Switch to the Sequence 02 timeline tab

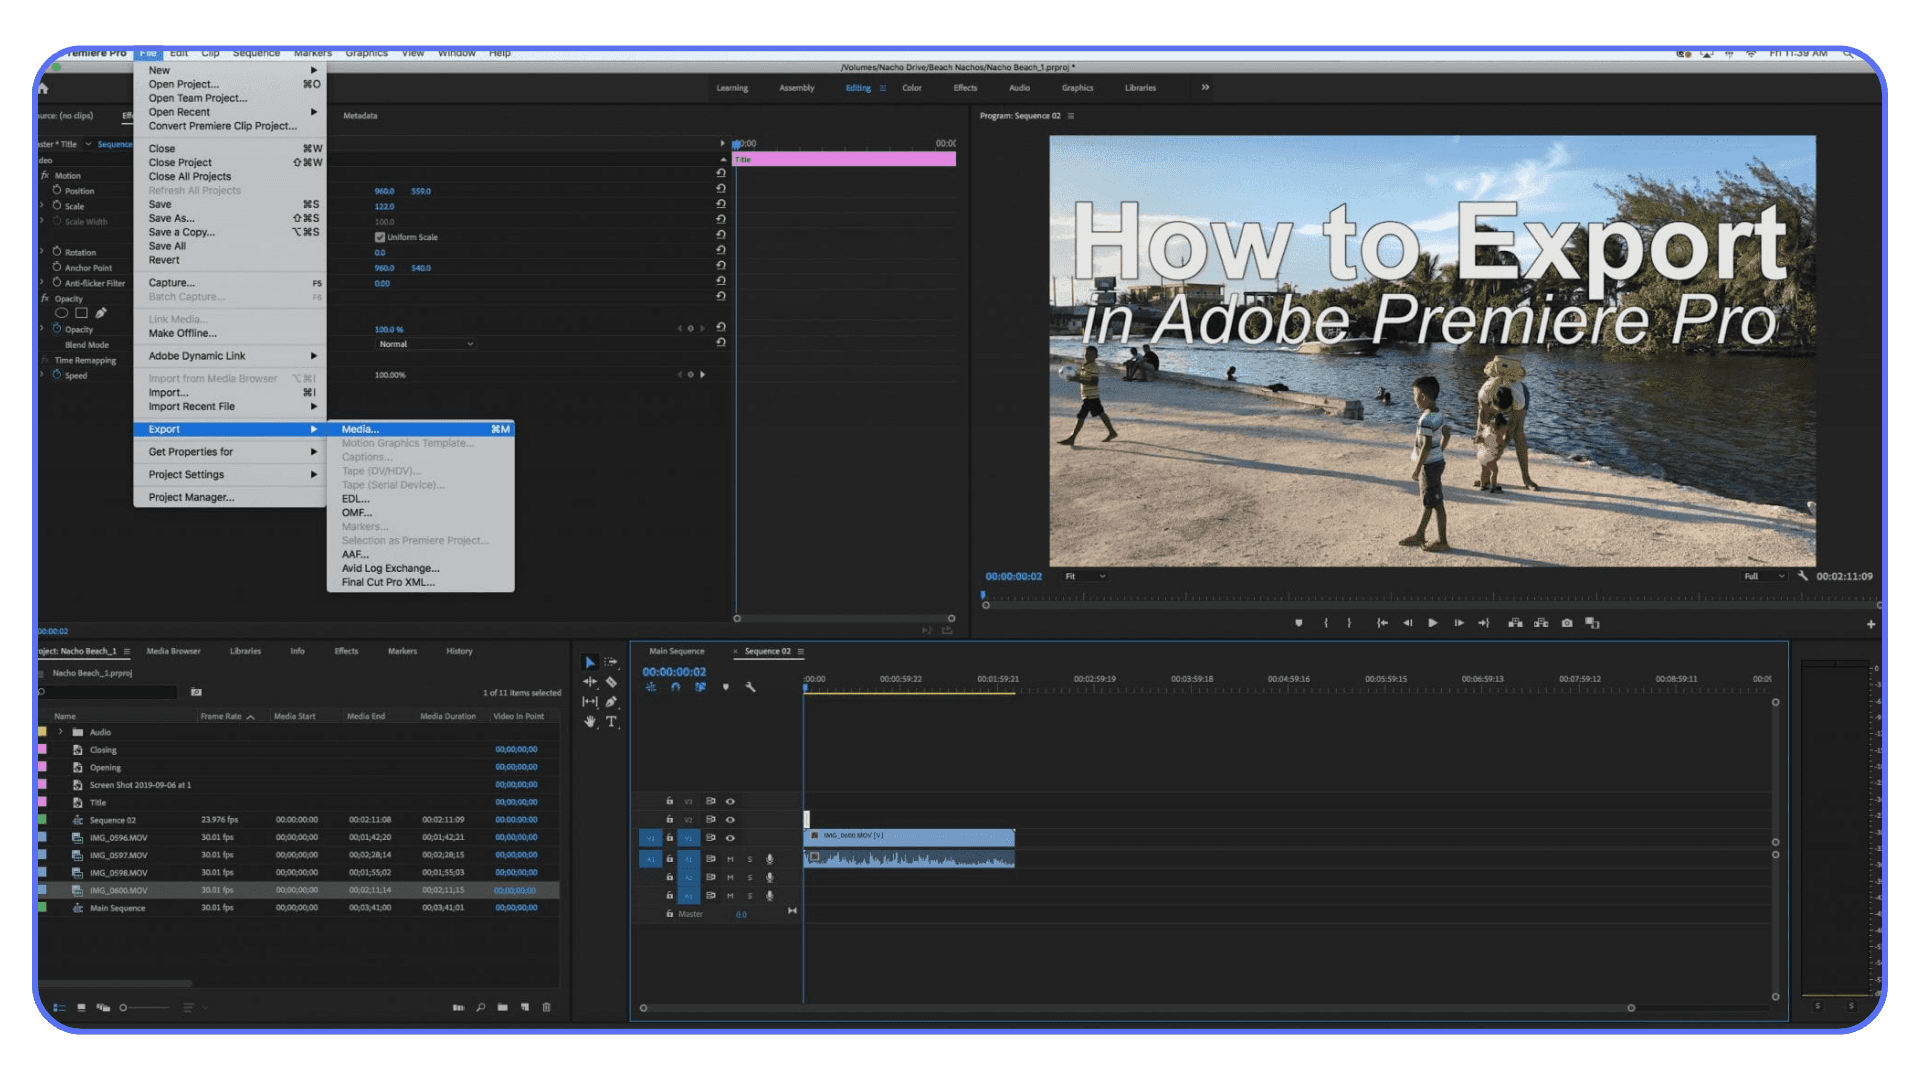click(768, 652)
